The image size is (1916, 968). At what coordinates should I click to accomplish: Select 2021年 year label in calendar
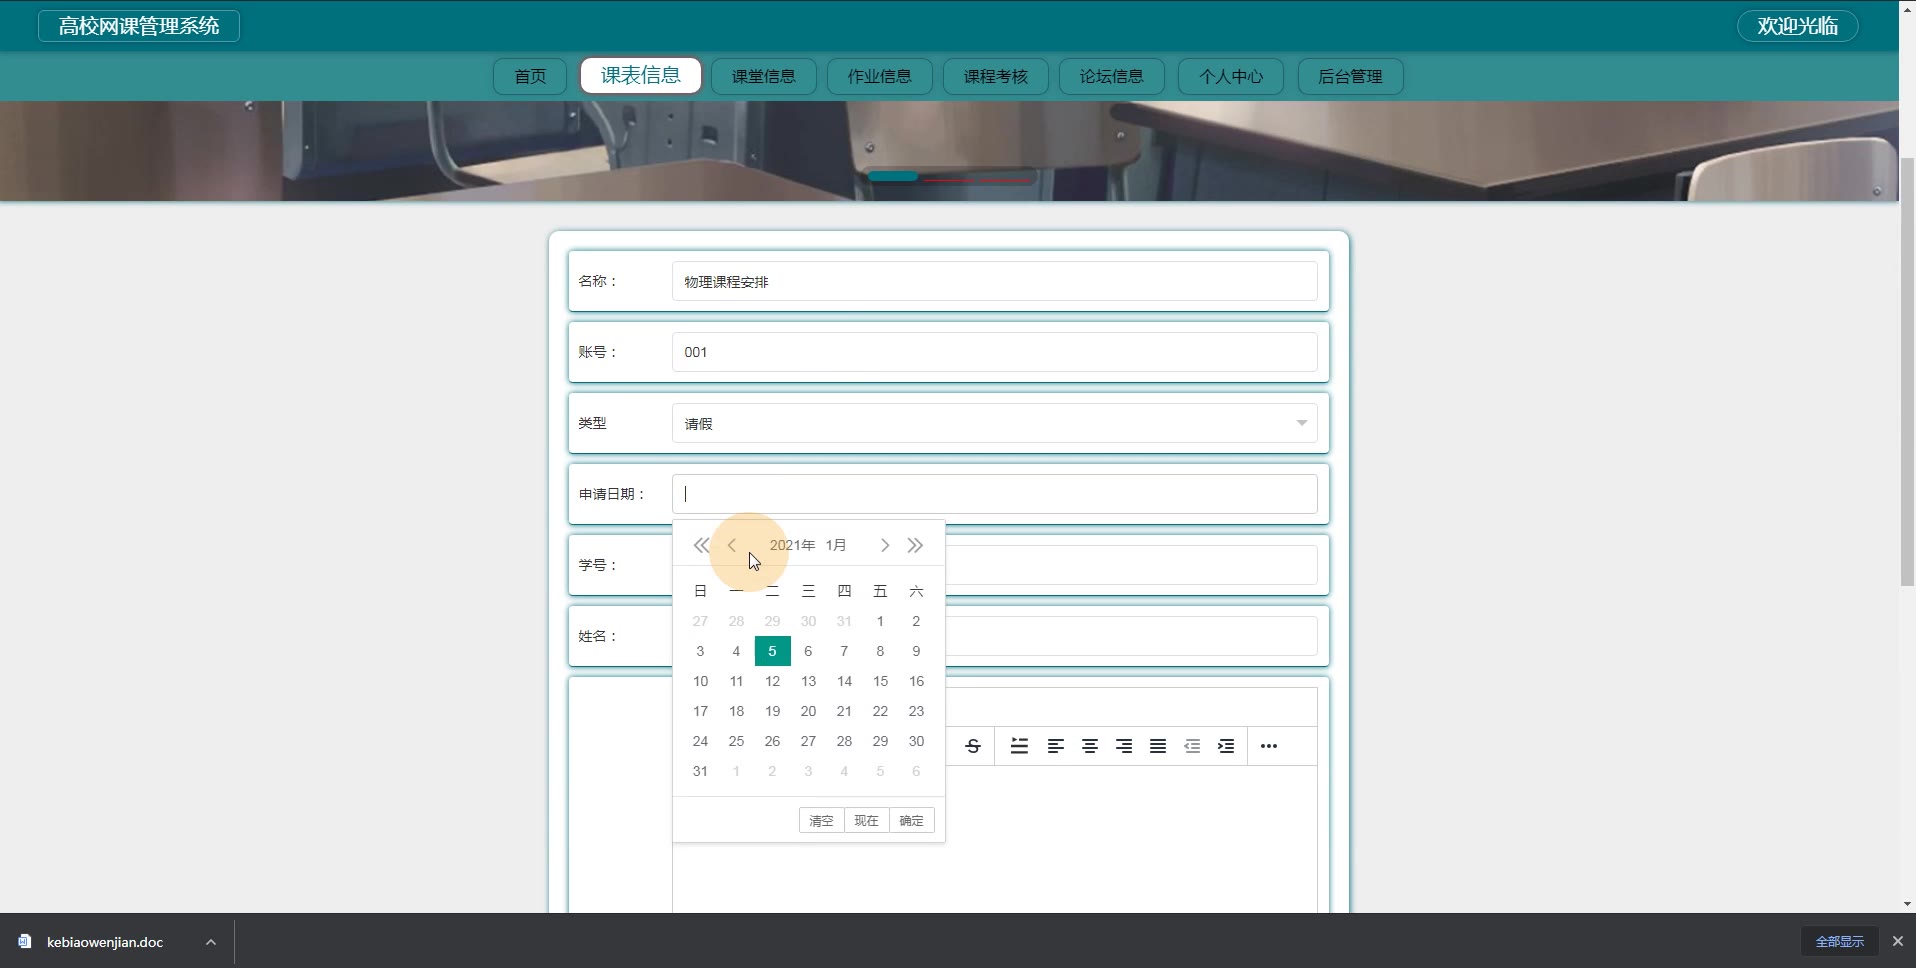792,545
